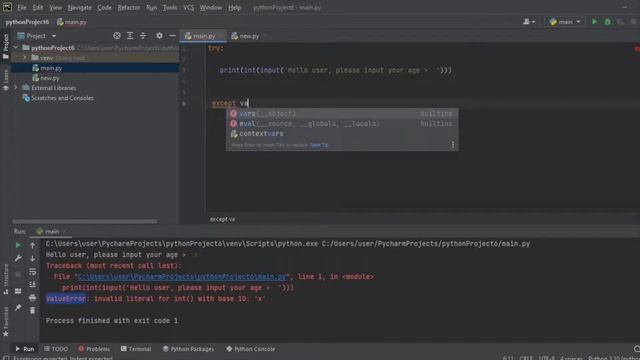Screen dimensions: 640x360
Task: Open the main run configuration dropdown
Action: [565, 22]
